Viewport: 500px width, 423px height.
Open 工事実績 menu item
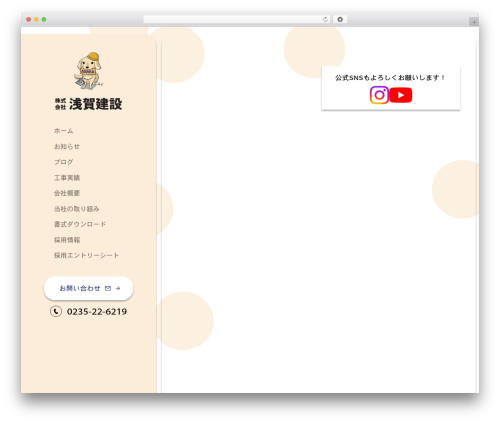point(67,178)
